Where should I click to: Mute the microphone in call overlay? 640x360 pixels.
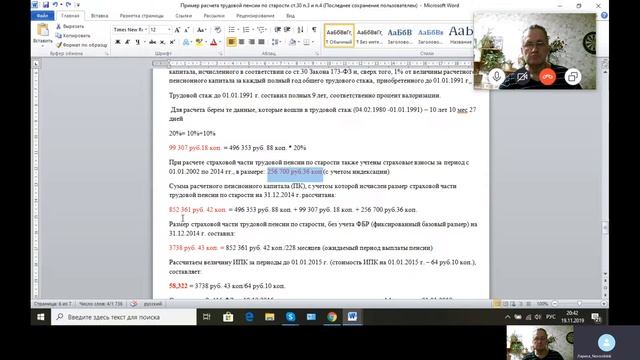496,76
